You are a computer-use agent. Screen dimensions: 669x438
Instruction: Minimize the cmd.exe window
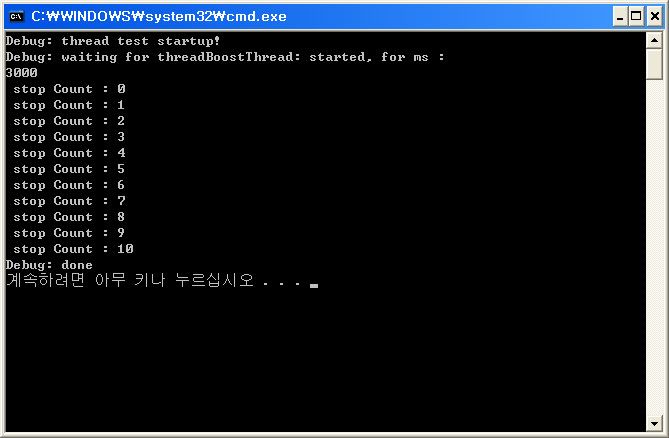click(x=620, y=17)
